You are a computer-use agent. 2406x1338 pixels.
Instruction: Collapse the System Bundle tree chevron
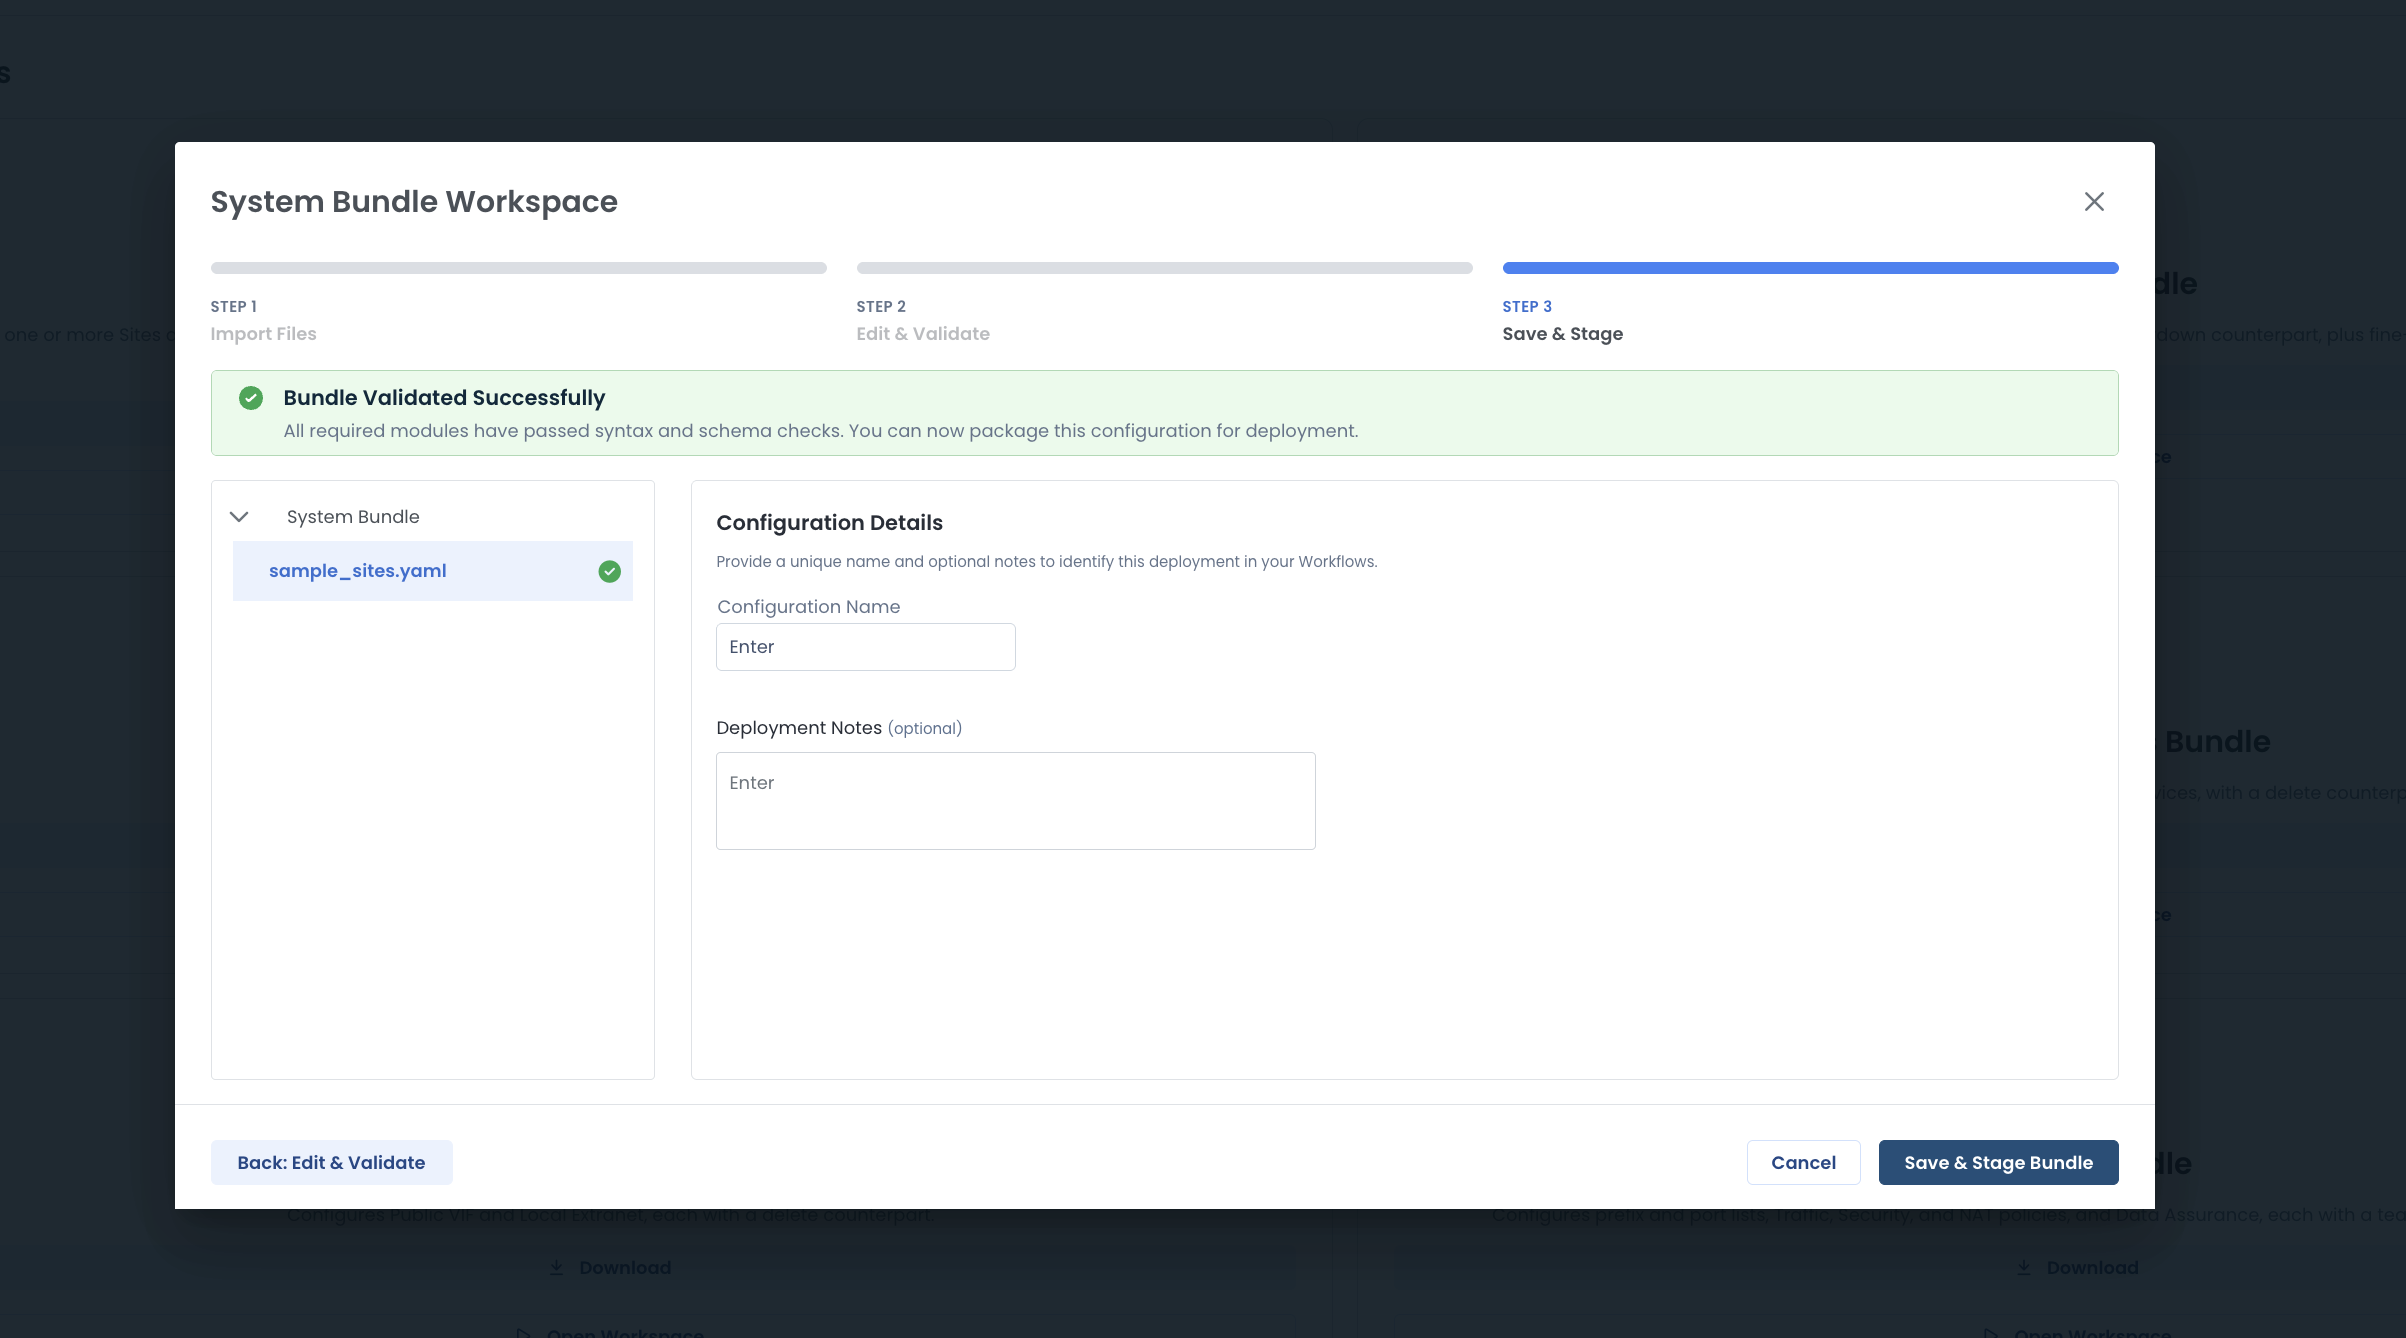239,517
